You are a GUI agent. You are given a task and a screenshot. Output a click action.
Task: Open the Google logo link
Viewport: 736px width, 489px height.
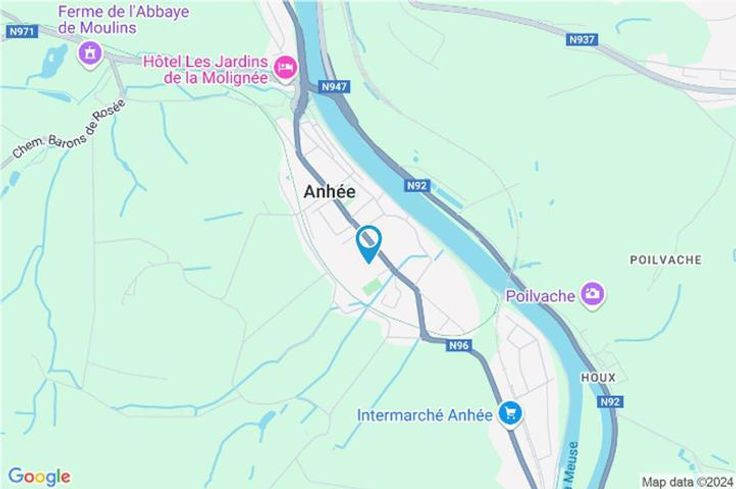click(40, 476)
